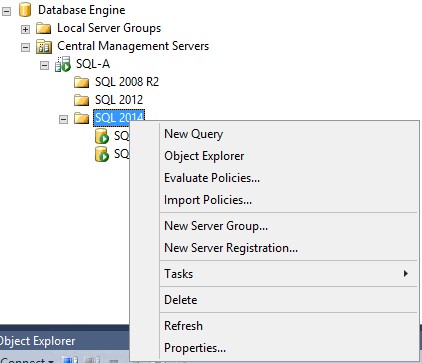The image size is (422, 363).
Task: Collapse the SQL 2014 group
Action: pyautogui.click(x=63, y=119)
